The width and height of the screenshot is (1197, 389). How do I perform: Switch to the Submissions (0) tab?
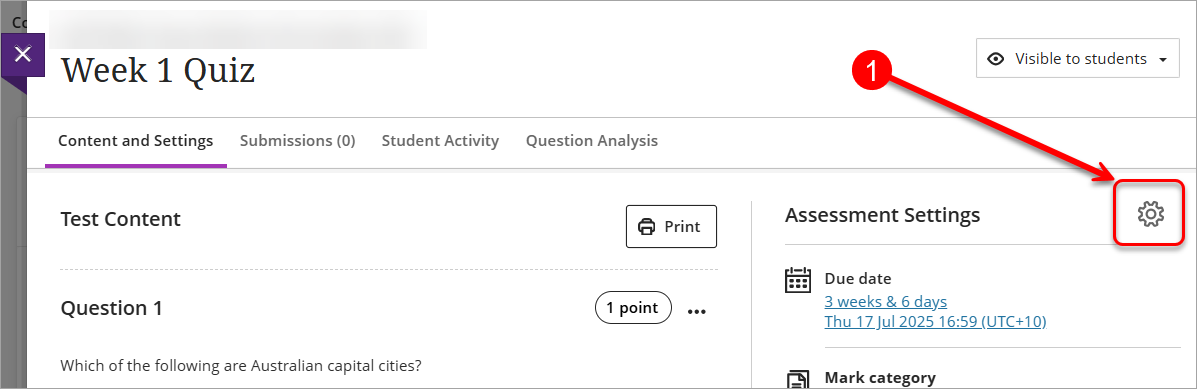(298, 140)
